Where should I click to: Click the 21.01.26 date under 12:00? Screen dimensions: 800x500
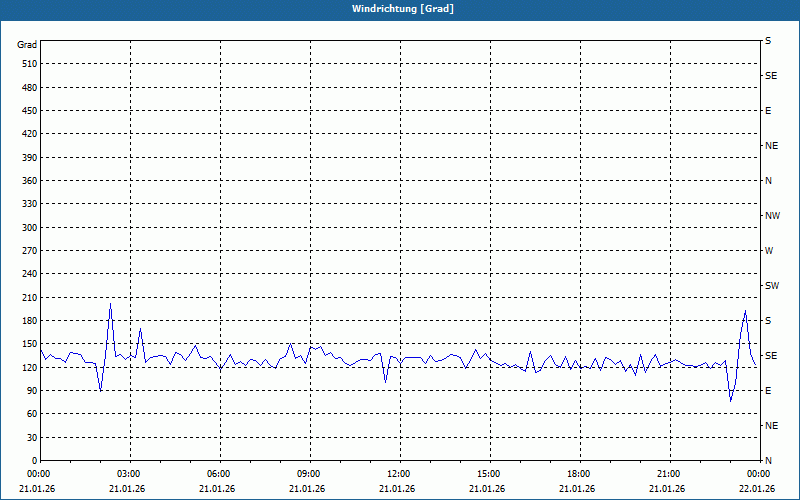pos(397,489)
